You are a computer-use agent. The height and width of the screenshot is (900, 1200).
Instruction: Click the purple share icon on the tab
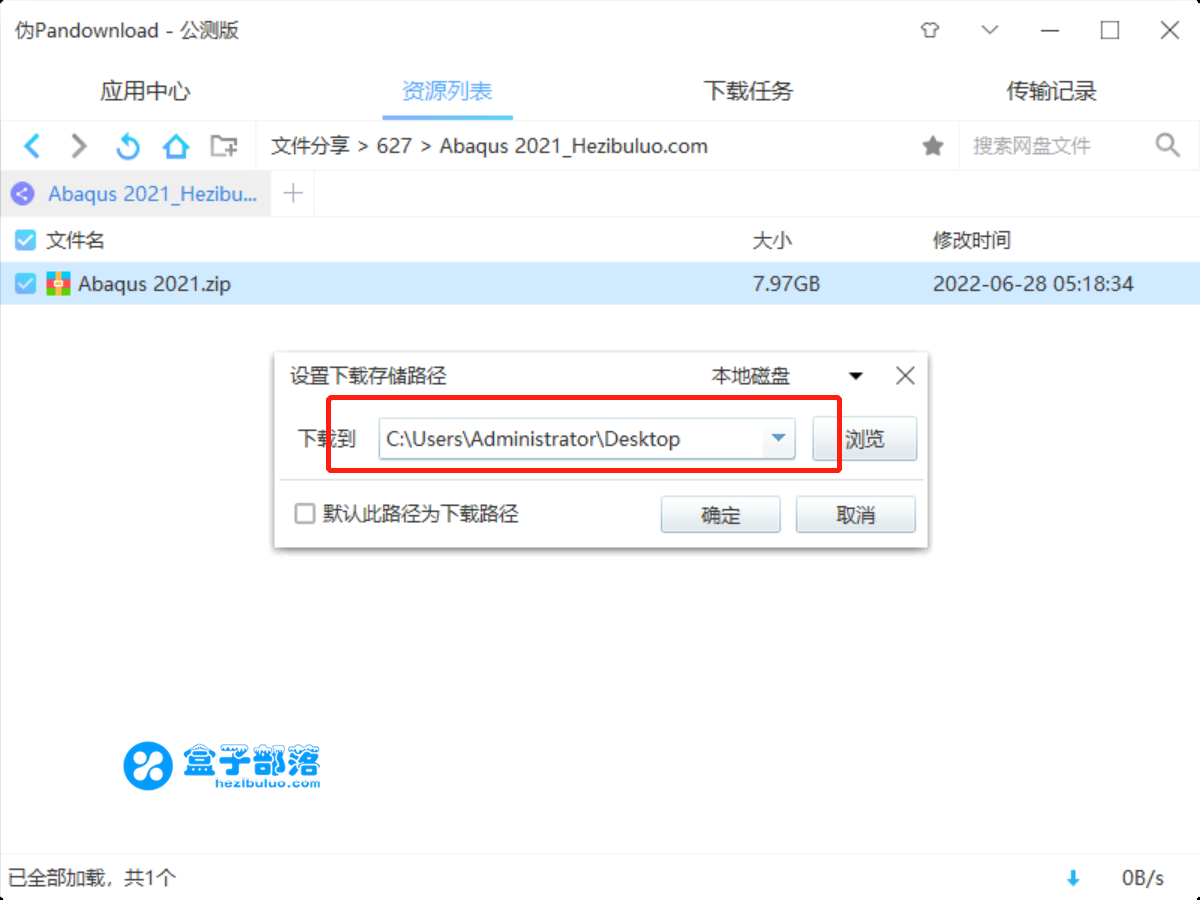point(24,194)
